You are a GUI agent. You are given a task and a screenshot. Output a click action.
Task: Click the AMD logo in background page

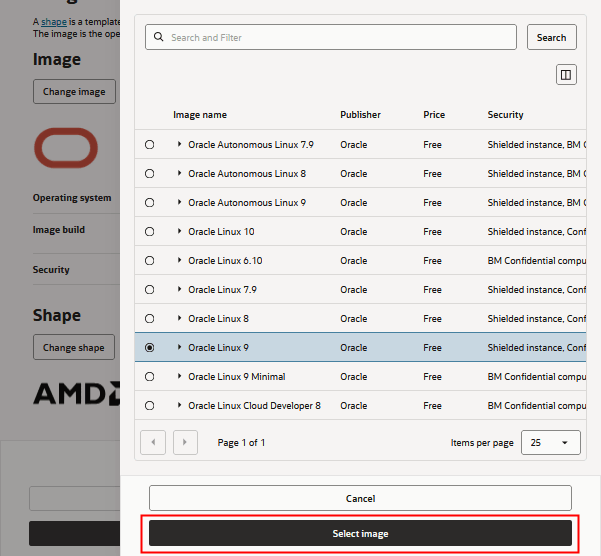tap(77, 393)
